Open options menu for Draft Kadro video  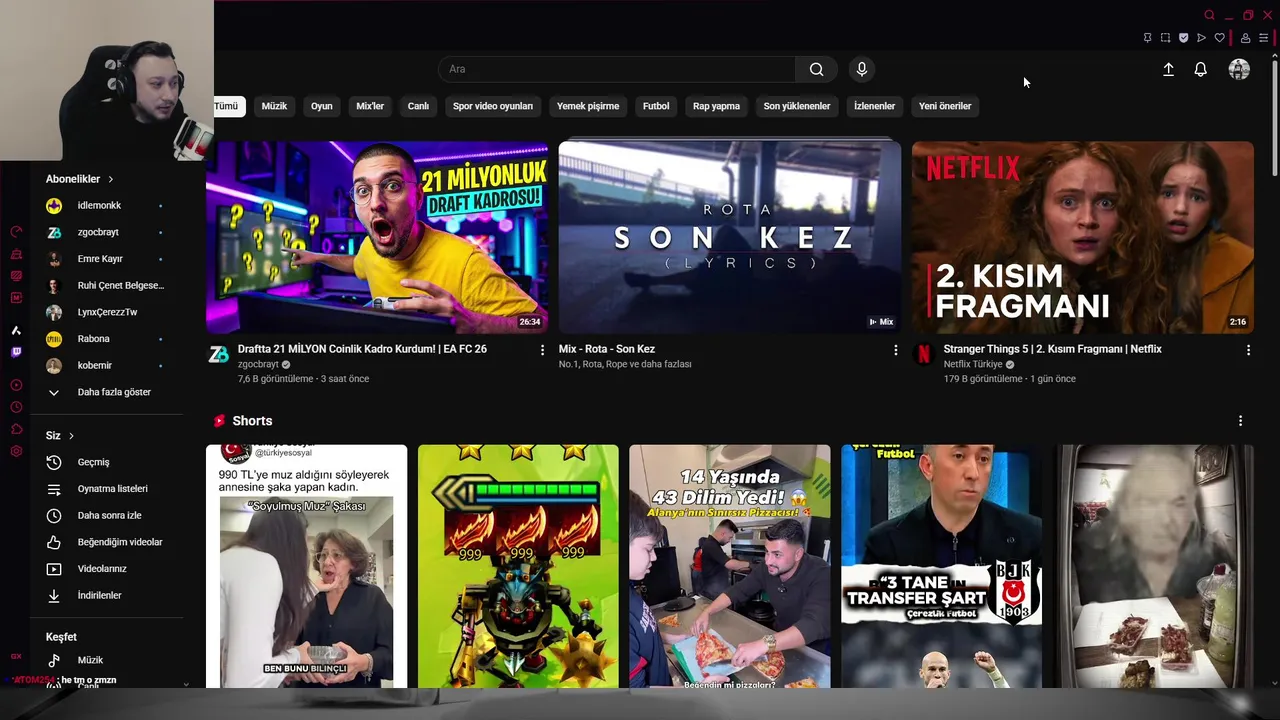543,350
